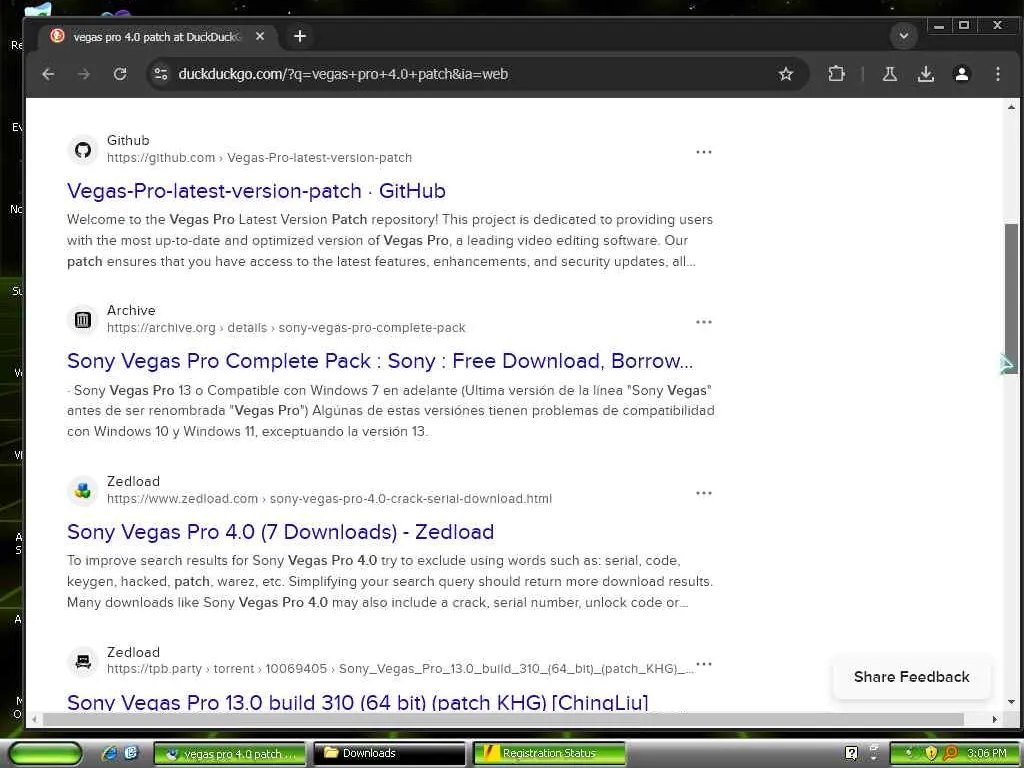The height and width of the screenshot is (768, 1024).
Task: Click the browser forward arrow
Action: click(x=84, y=74)
